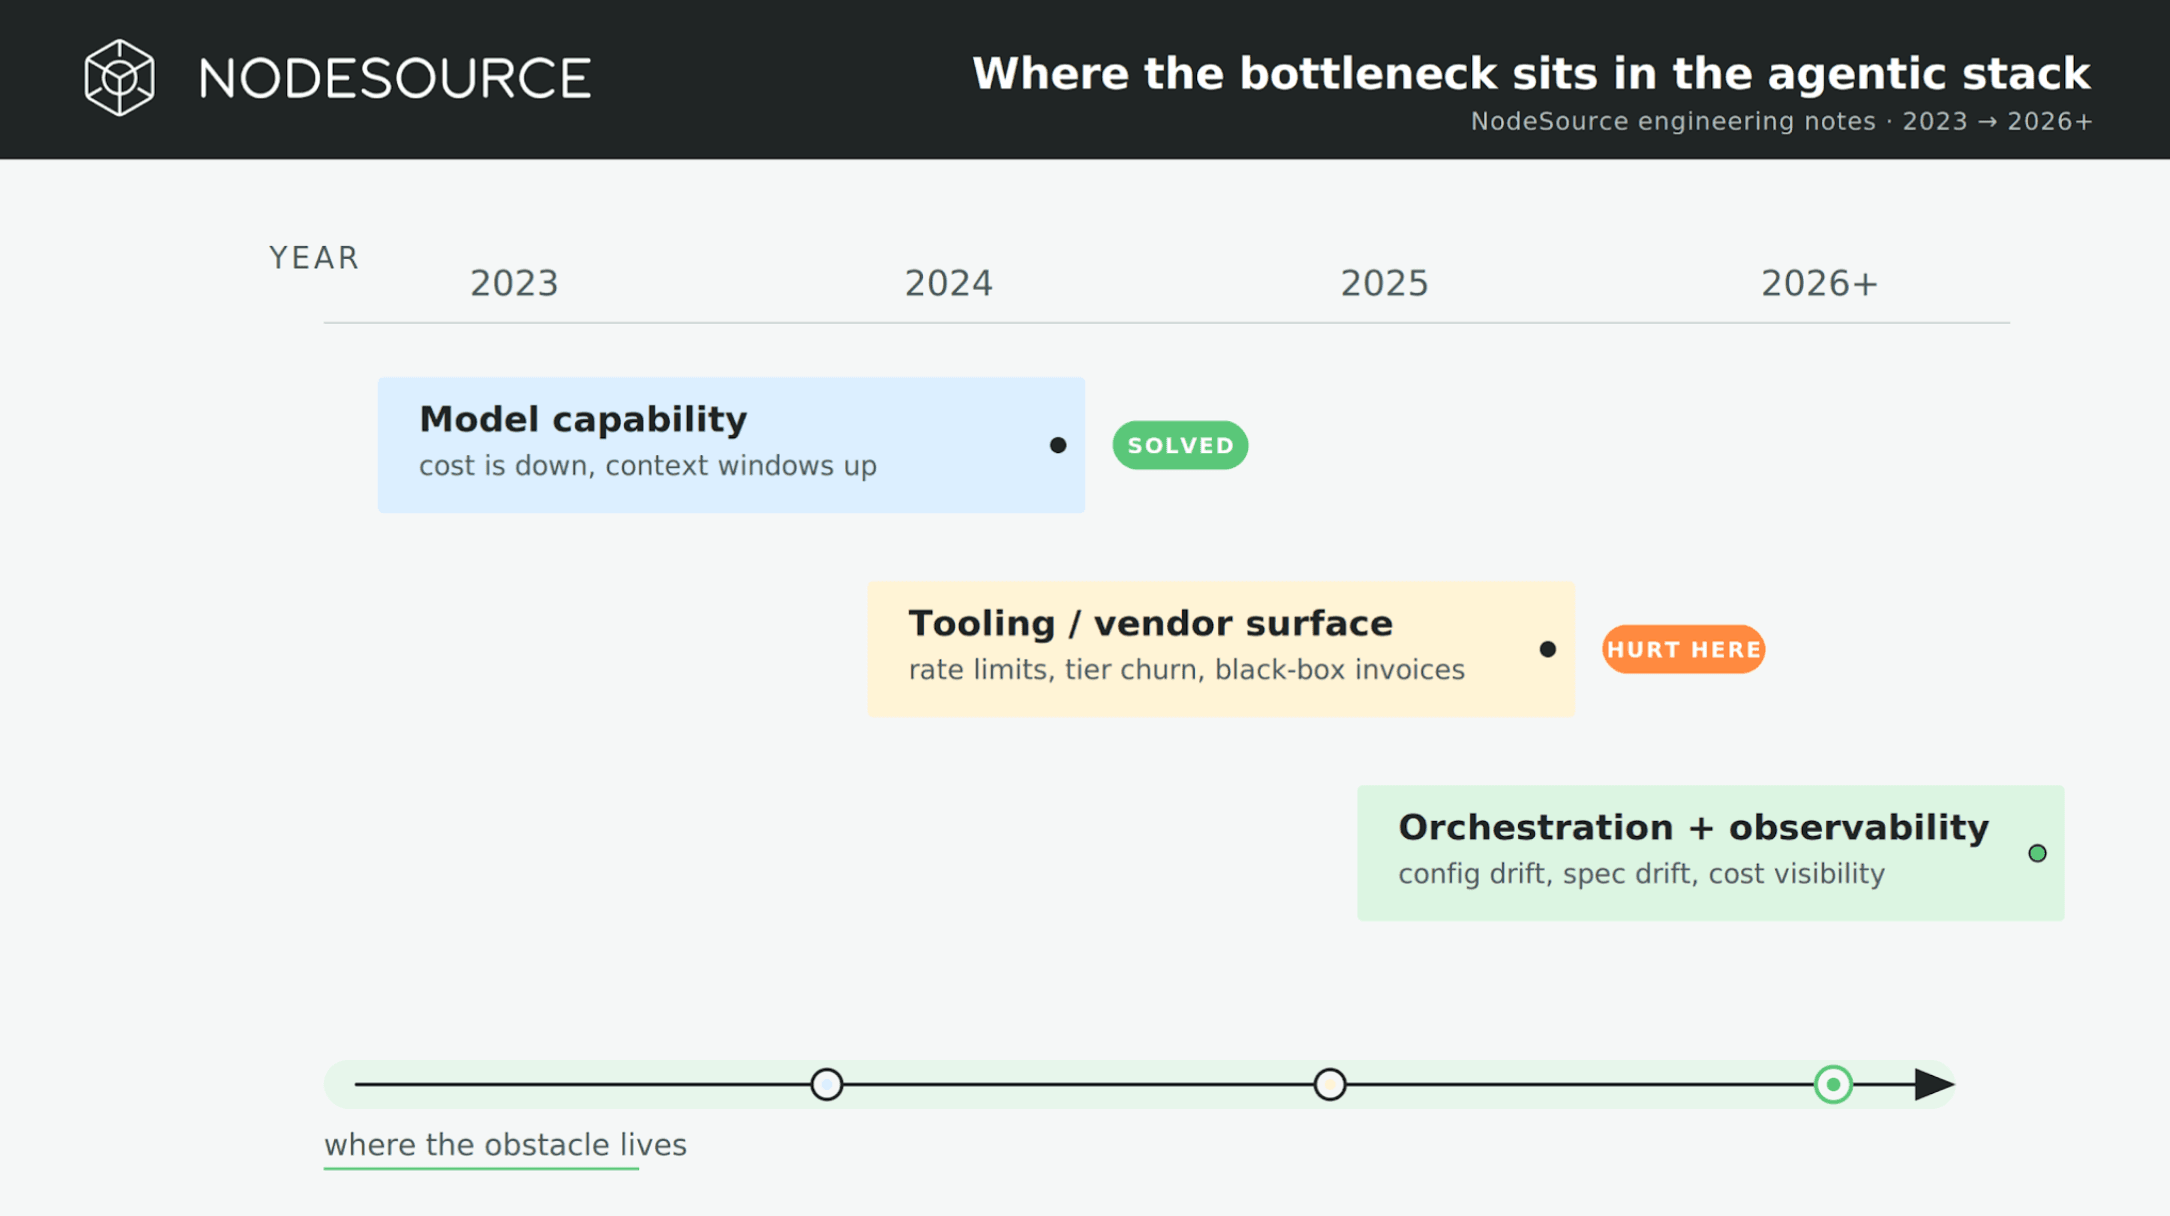Select the second hollow timeline marker
This screenshot has width=2170, height=1216.
[x=1329, y=1084]
